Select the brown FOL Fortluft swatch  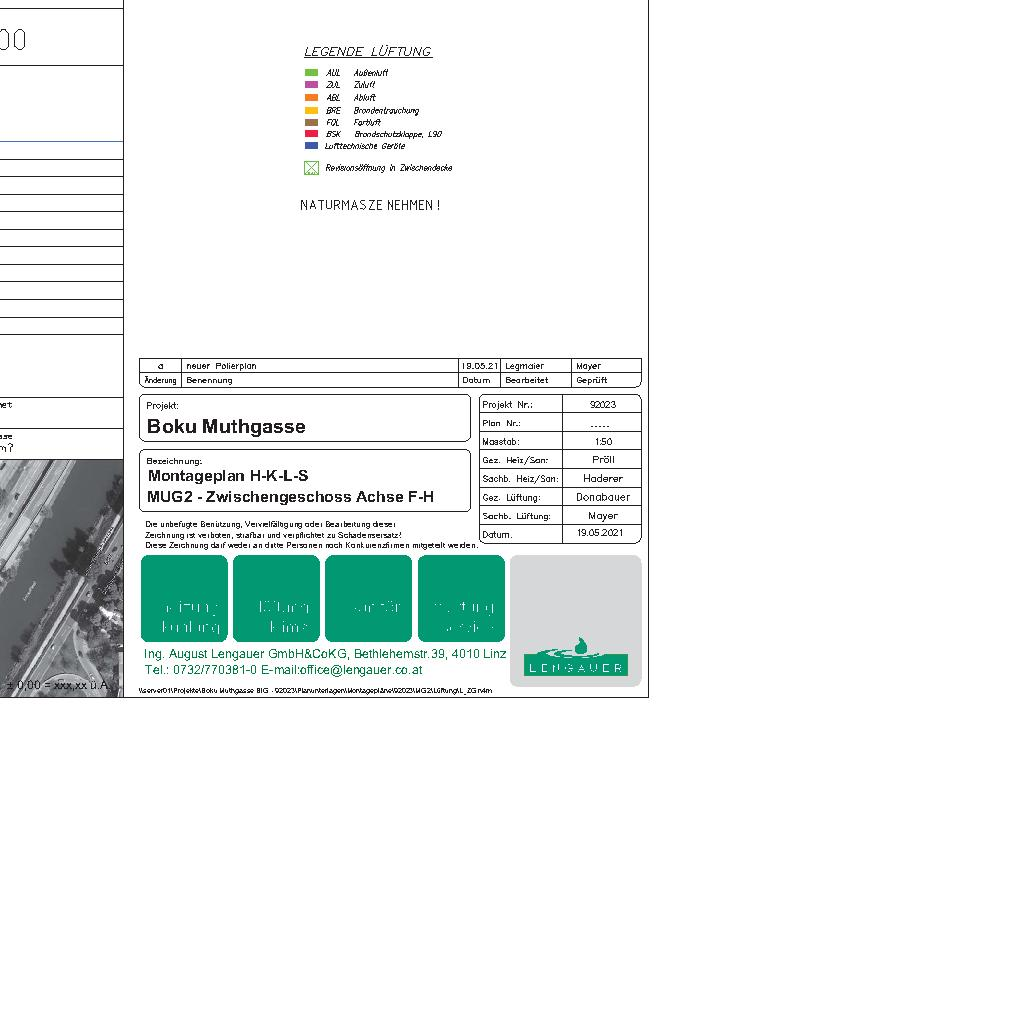tap(311, 122)
